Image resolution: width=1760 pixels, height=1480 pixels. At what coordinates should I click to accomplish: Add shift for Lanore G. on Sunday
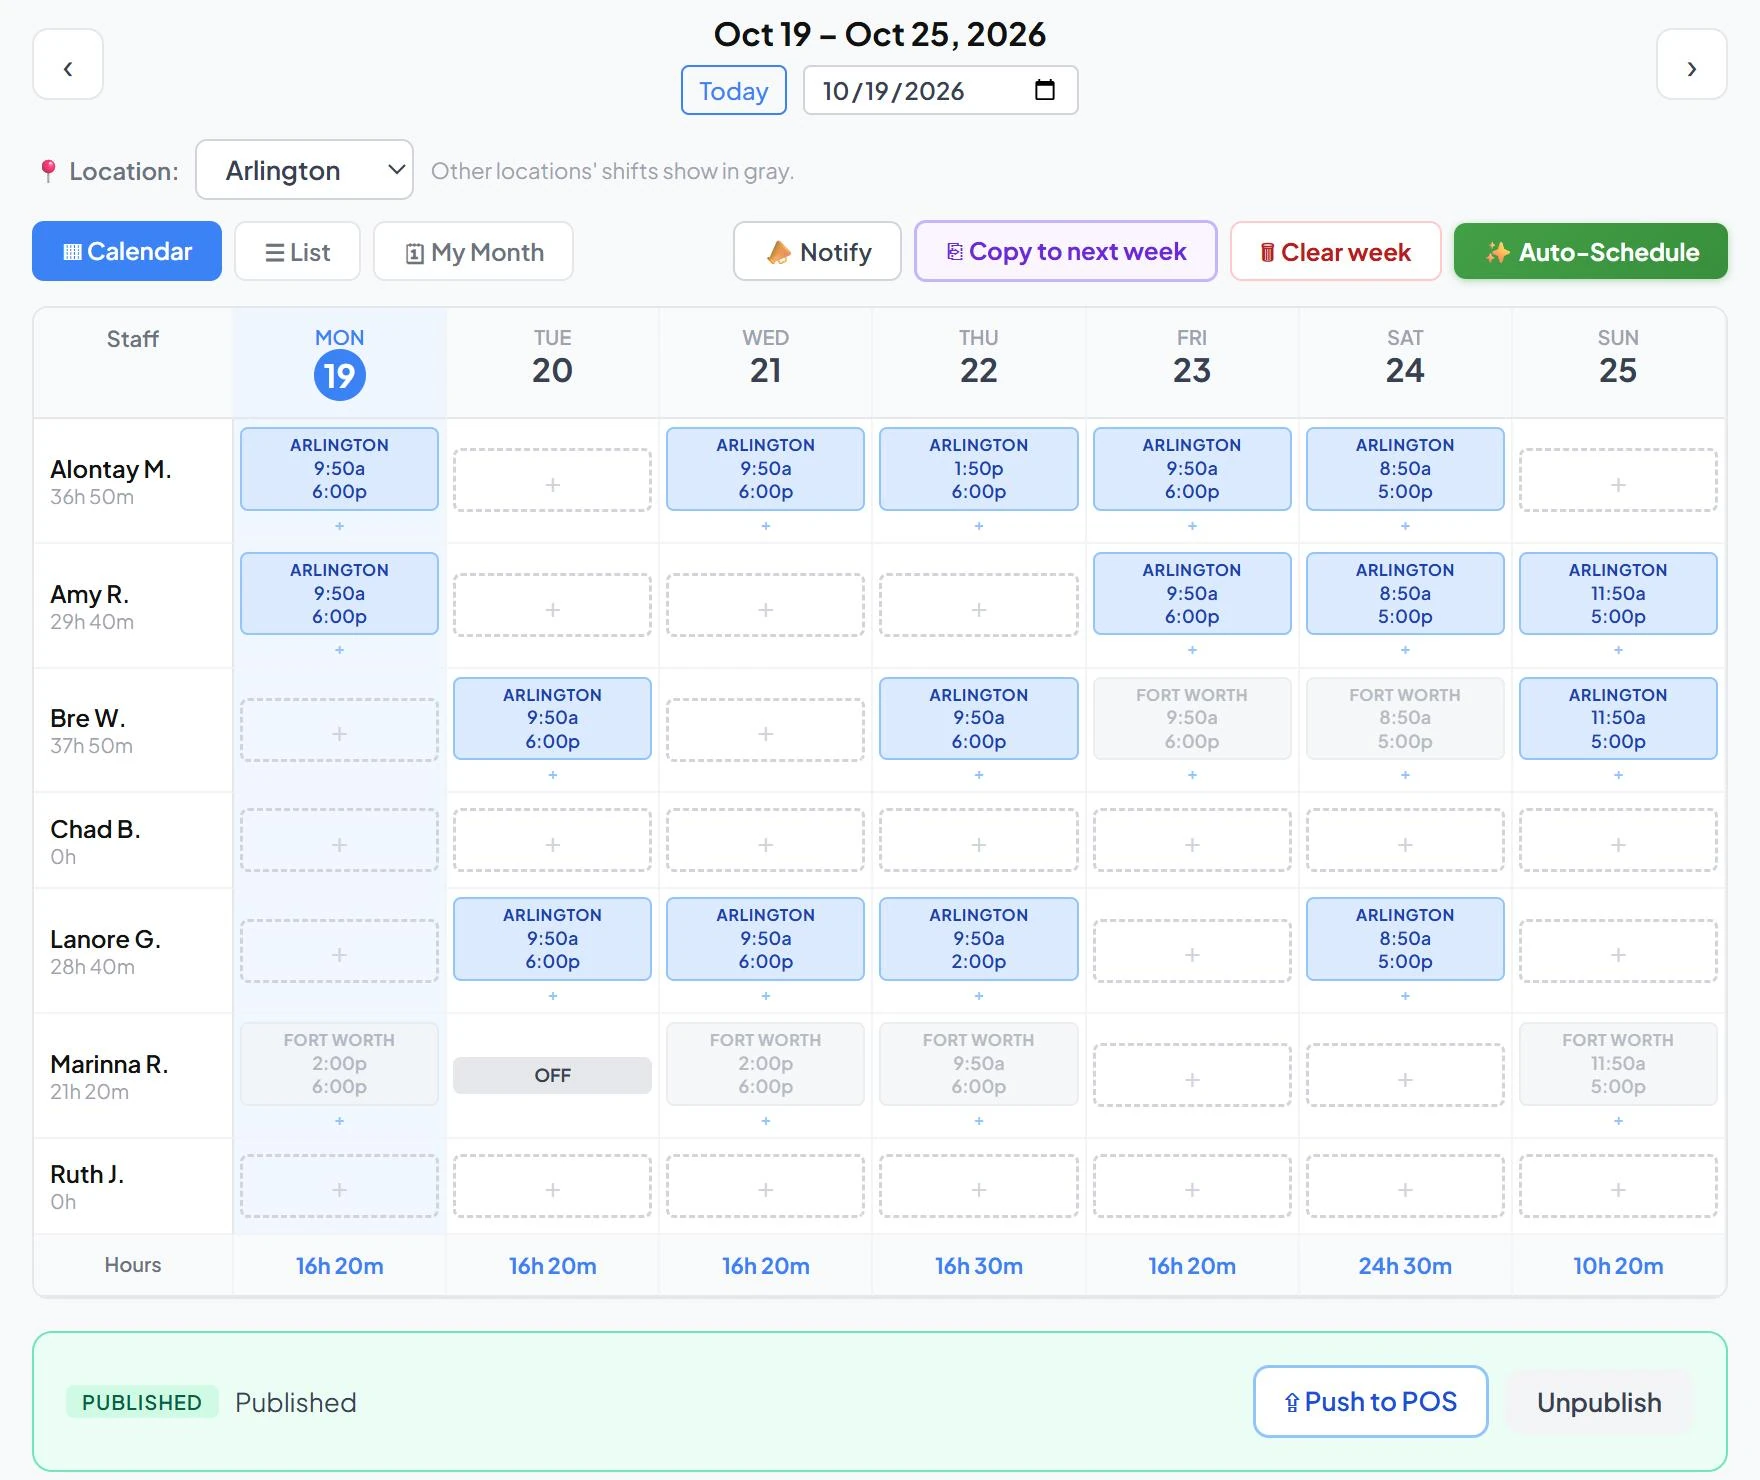1618,951
